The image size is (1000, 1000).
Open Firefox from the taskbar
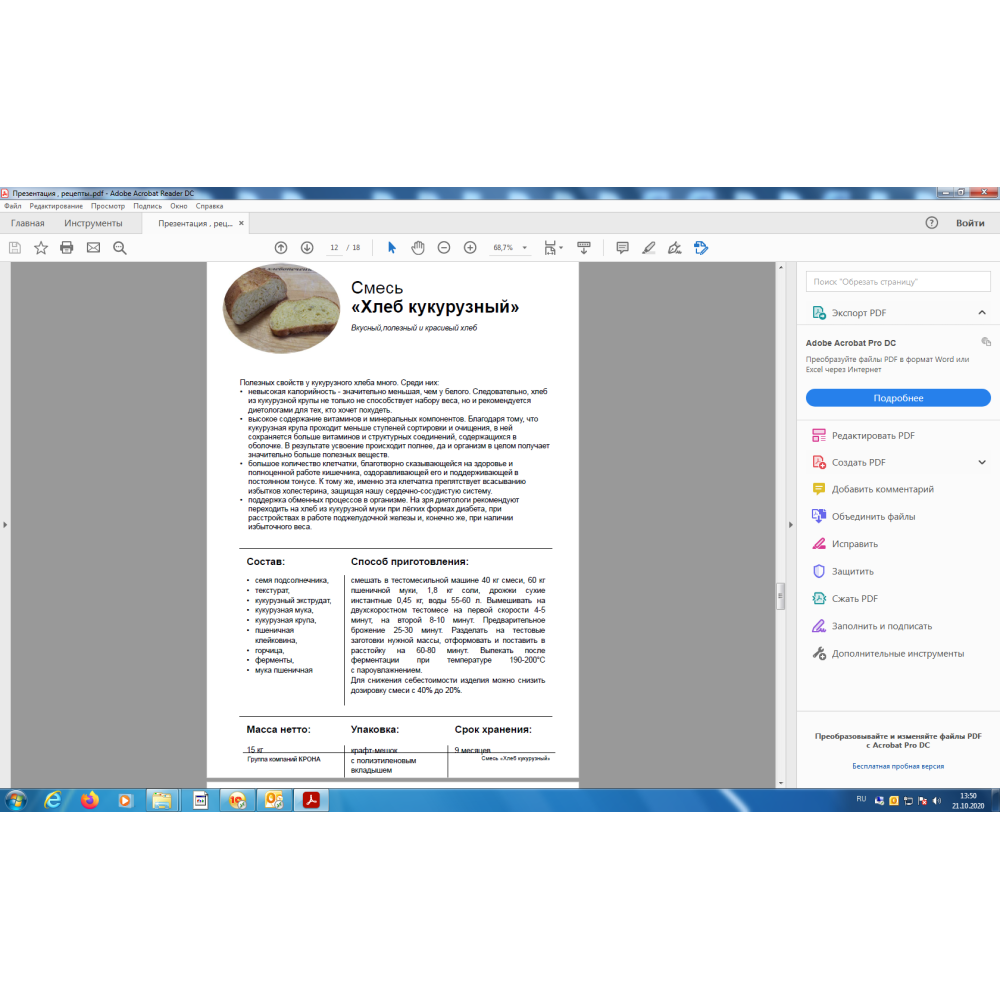[90, 800]
